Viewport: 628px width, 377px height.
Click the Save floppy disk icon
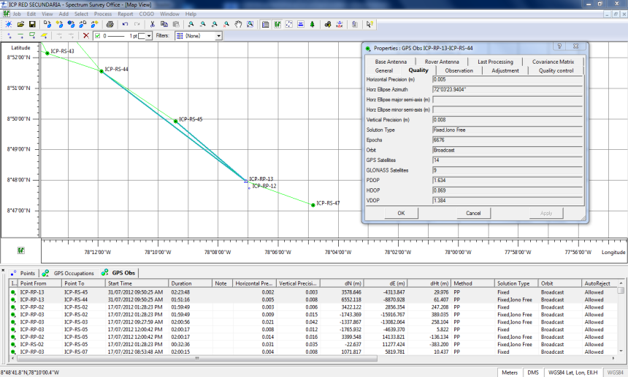32,24
